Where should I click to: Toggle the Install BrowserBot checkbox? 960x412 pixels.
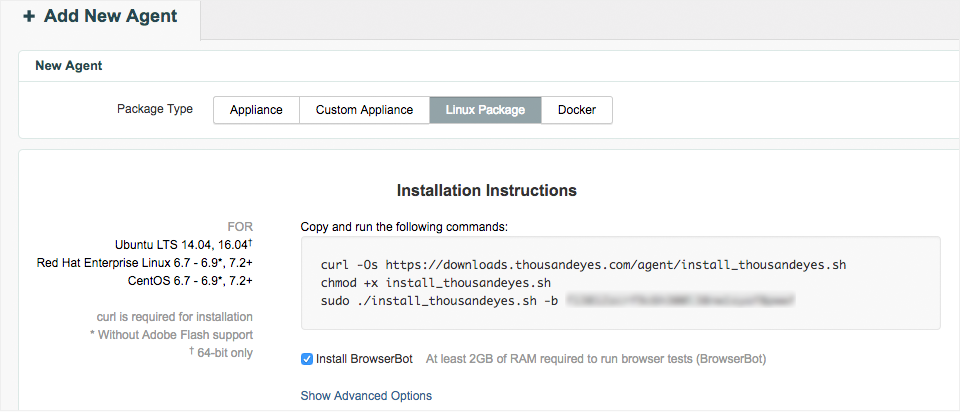coord(307,358)
